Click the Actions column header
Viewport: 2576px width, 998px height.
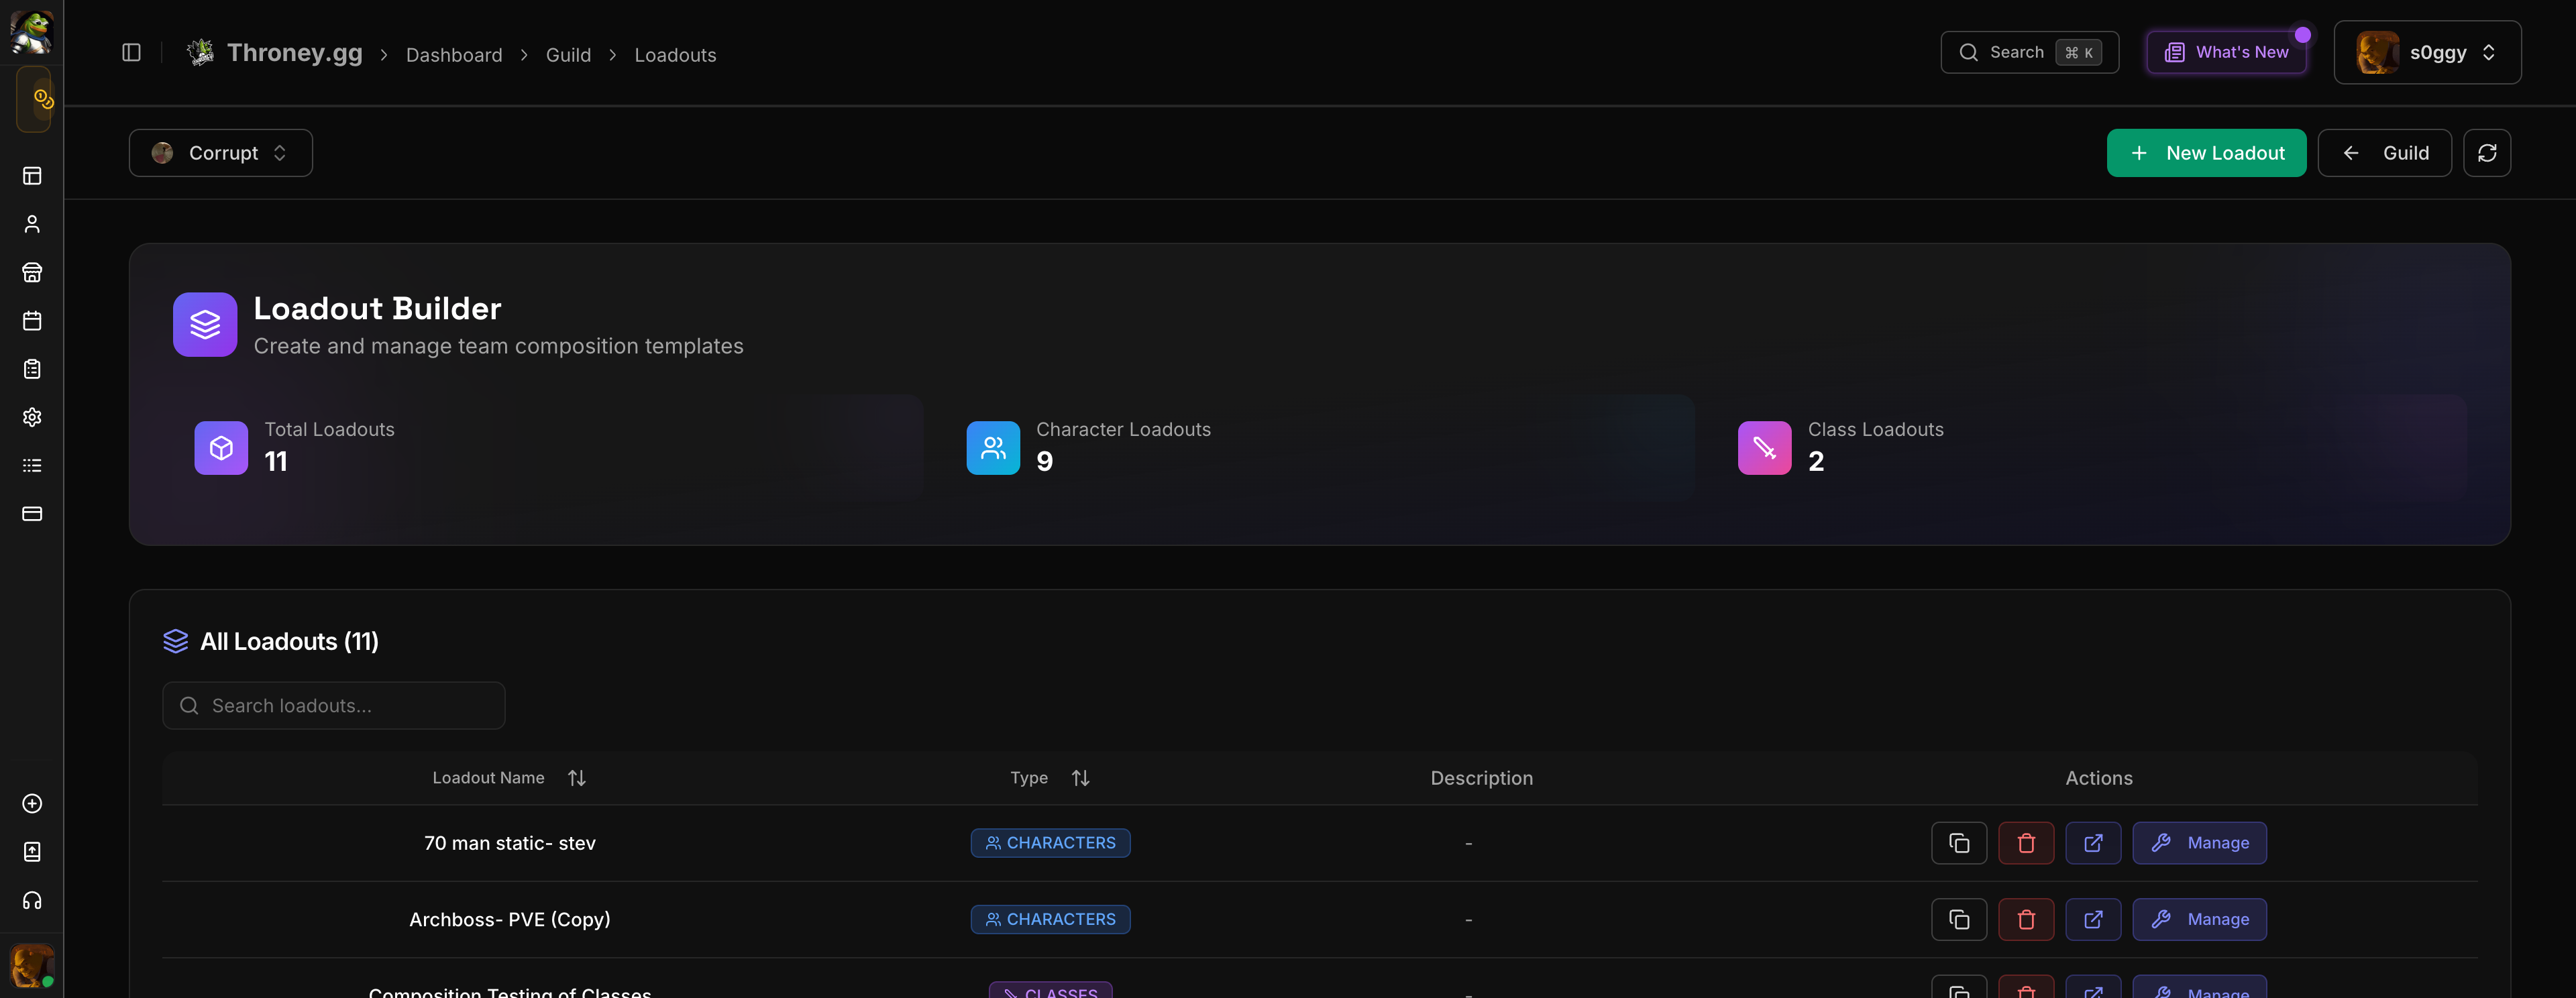point(2098,778)
